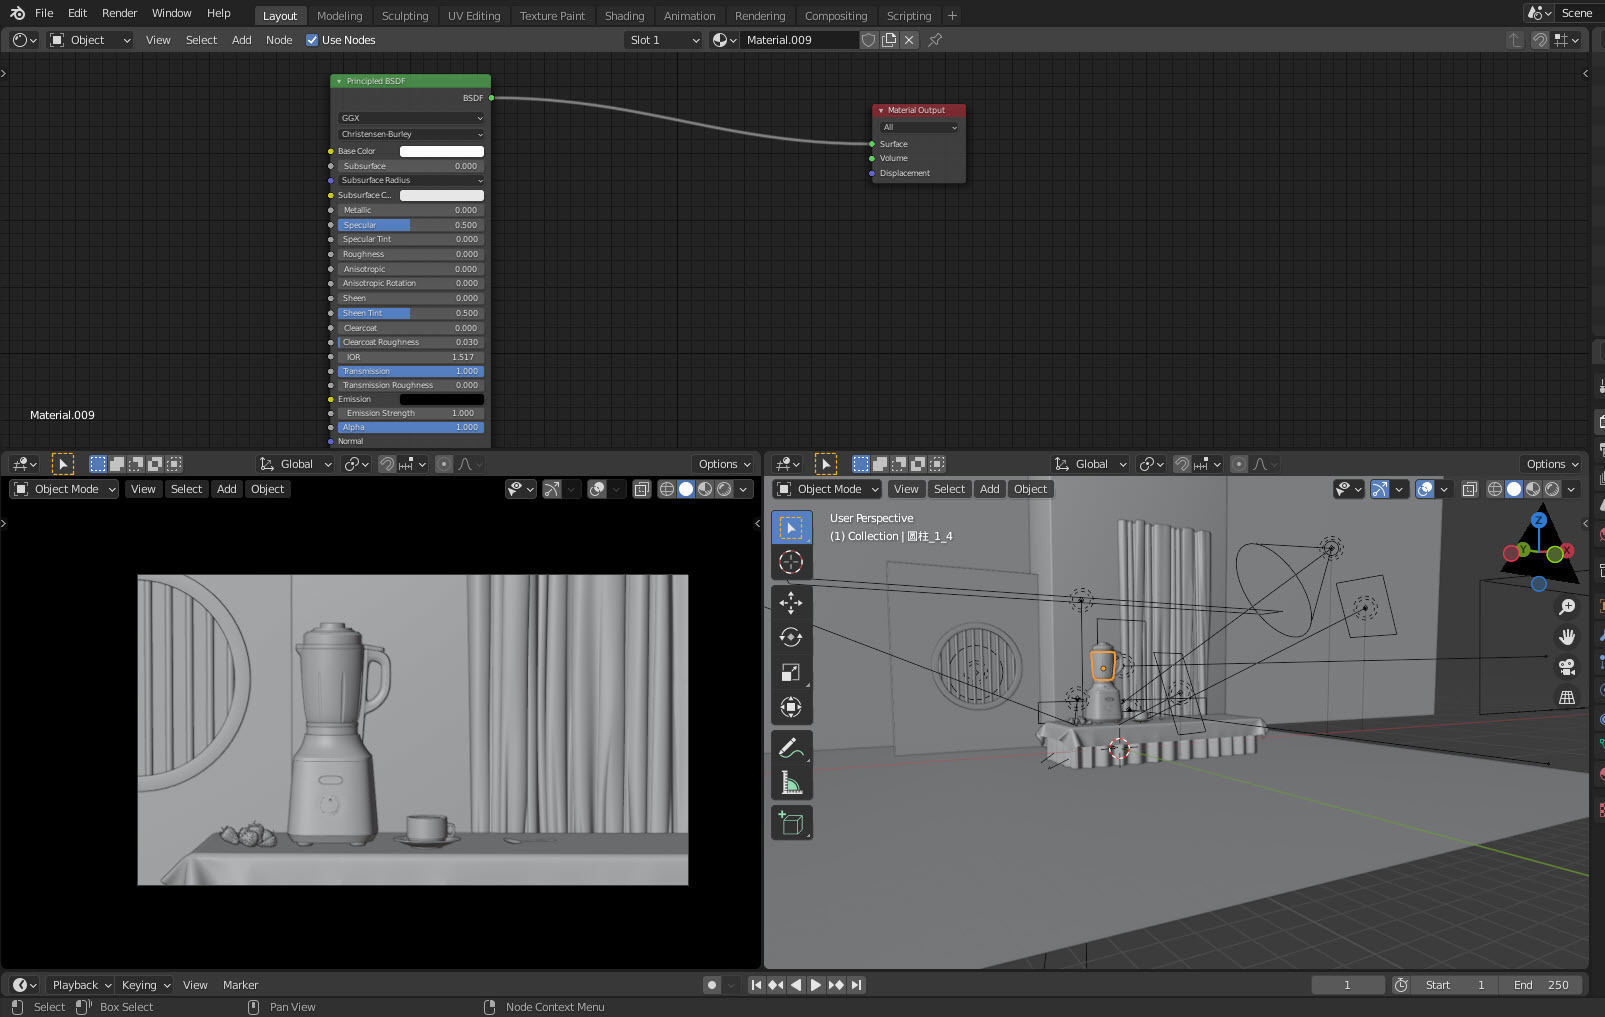Select the Cursor tool in 3D viewport
1605x1017 pixels.
click(x=790, y=562)
